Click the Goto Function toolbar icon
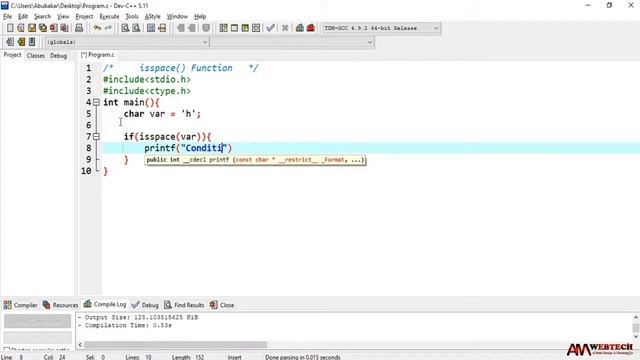The width and height of the screenshot is (640, 360). 151,28
